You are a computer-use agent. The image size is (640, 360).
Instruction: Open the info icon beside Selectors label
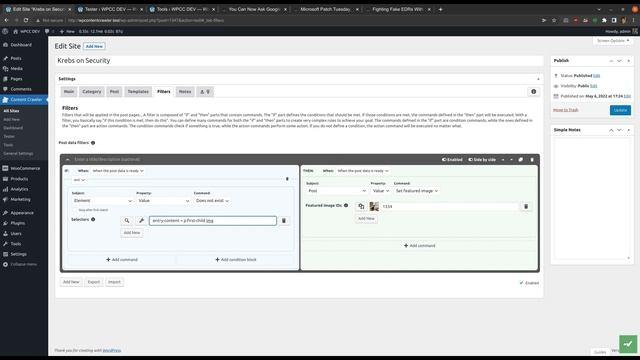(x=93, y=220)
